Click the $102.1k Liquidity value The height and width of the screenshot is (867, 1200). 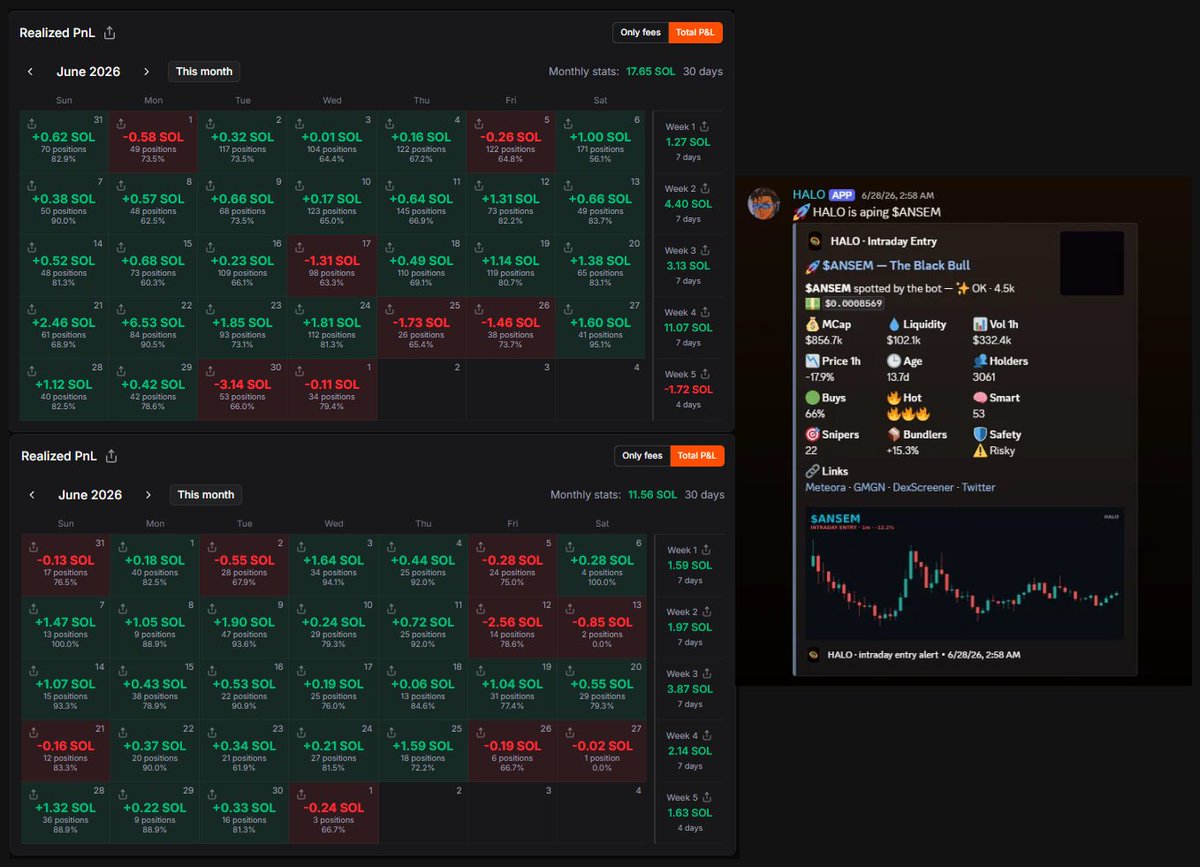905,341
